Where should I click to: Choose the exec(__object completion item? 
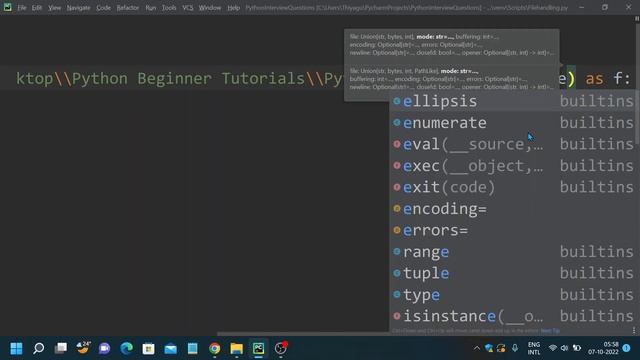tap(512, 166)
